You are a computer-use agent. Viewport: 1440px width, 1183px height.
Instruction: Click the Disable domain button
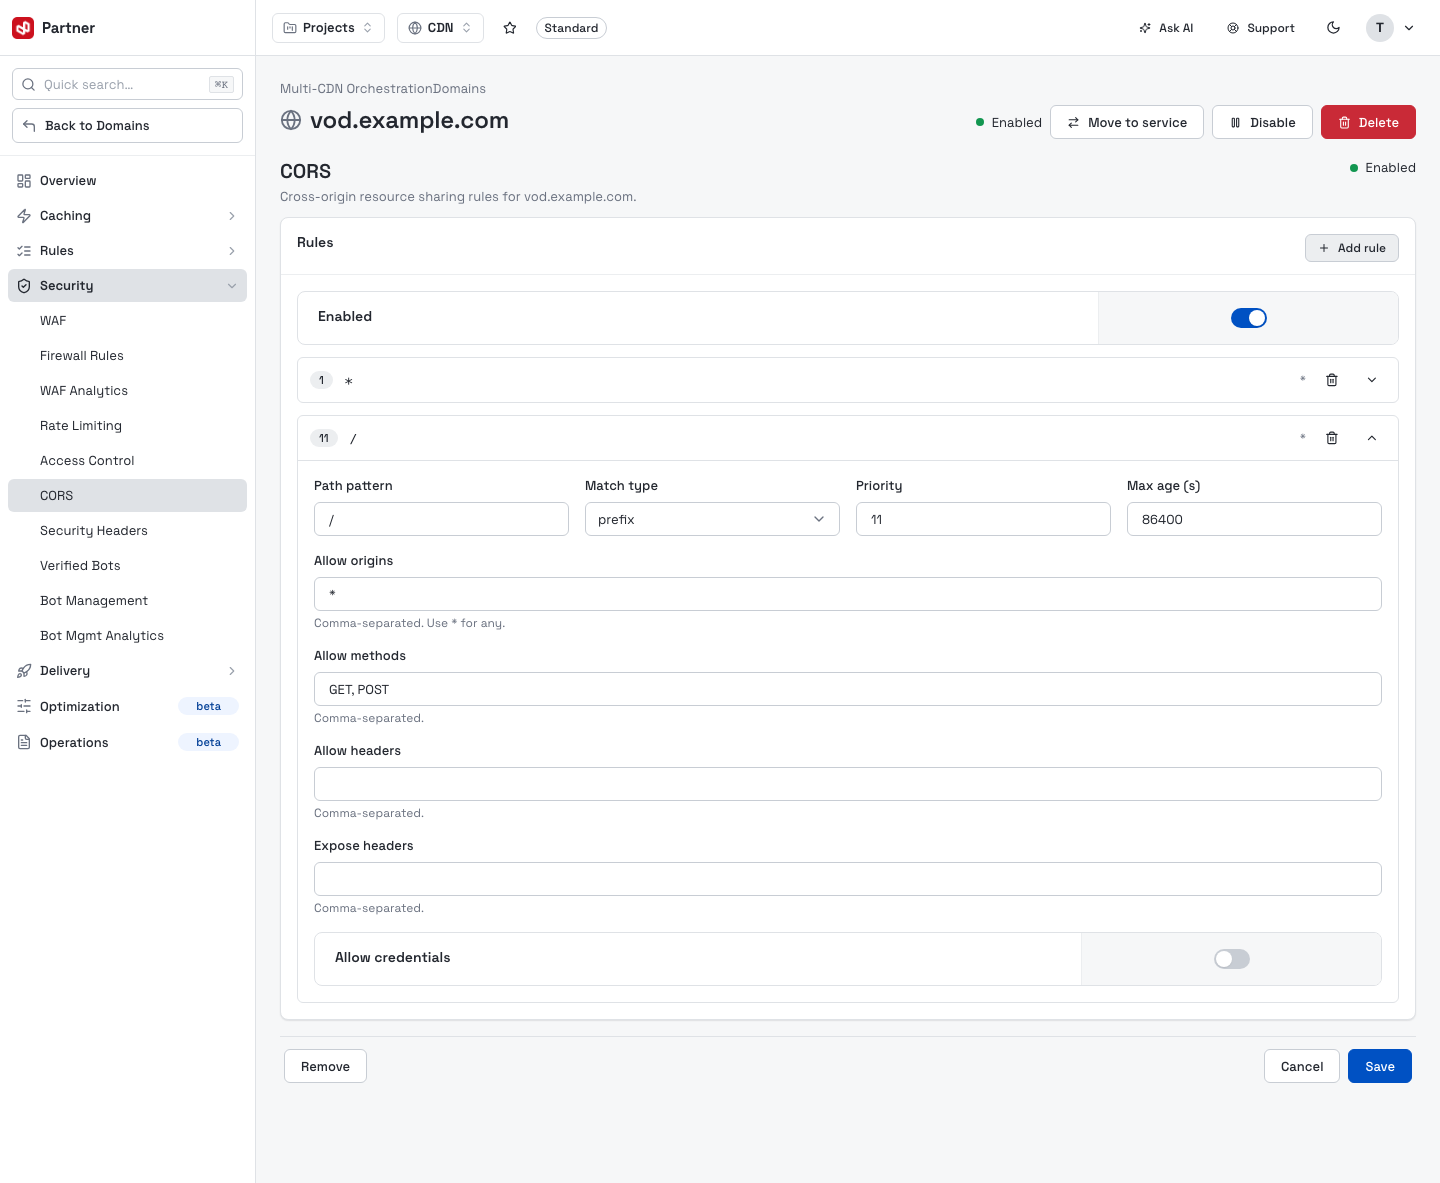(1262, 122)
